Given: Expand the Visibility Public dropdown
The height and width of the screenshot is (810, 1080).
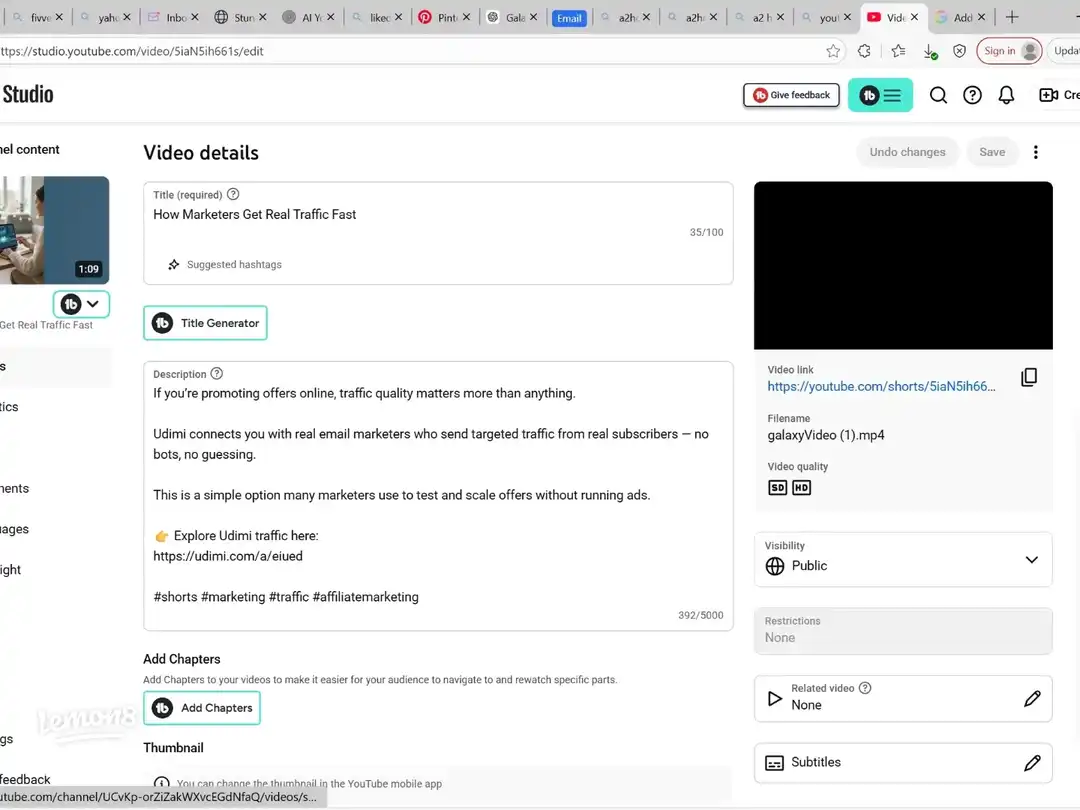Looking at the screenshot, I should 1031,560.
